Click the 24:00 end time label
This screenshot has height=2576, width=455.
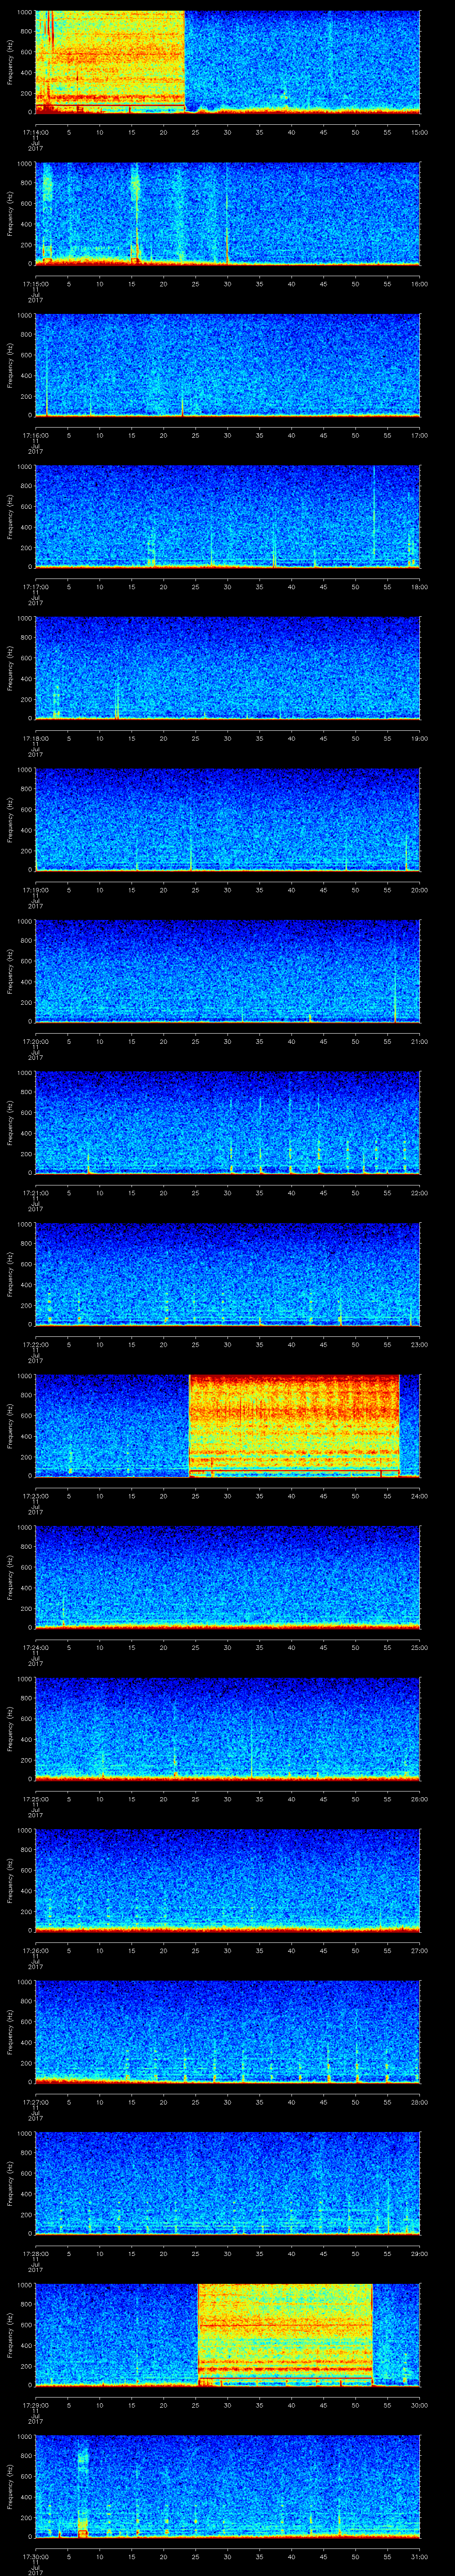419,1496
